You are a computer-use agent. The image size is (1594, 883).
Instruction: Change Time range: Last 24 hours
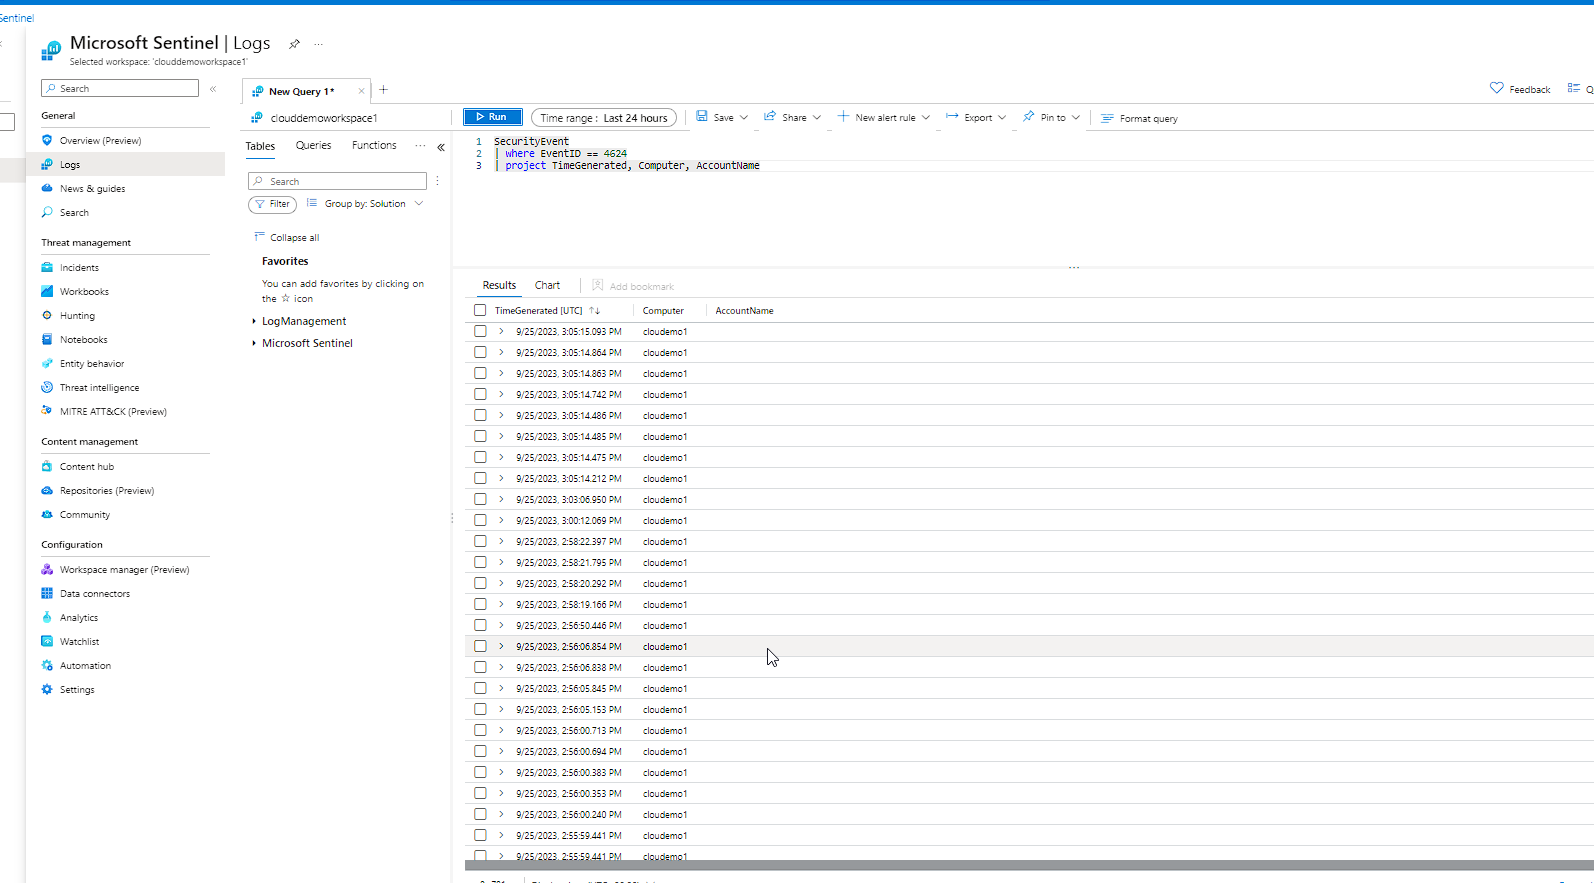(604, 118)
